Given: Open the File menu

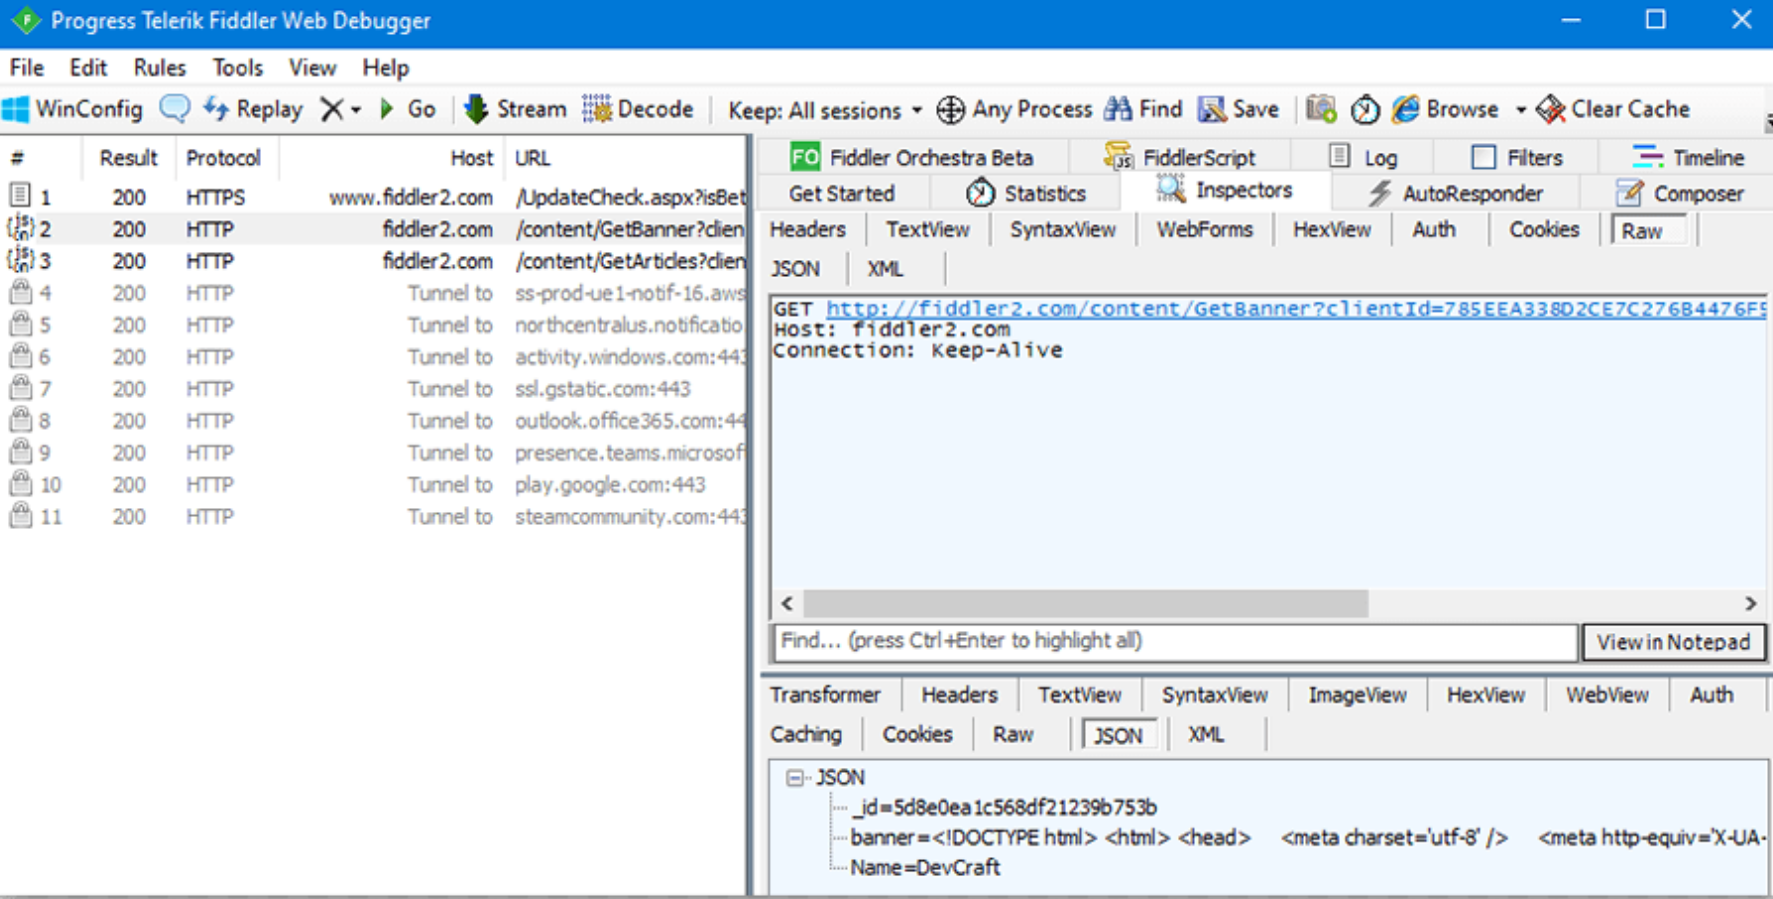Looking at the screenshot, I should (27, 67).
